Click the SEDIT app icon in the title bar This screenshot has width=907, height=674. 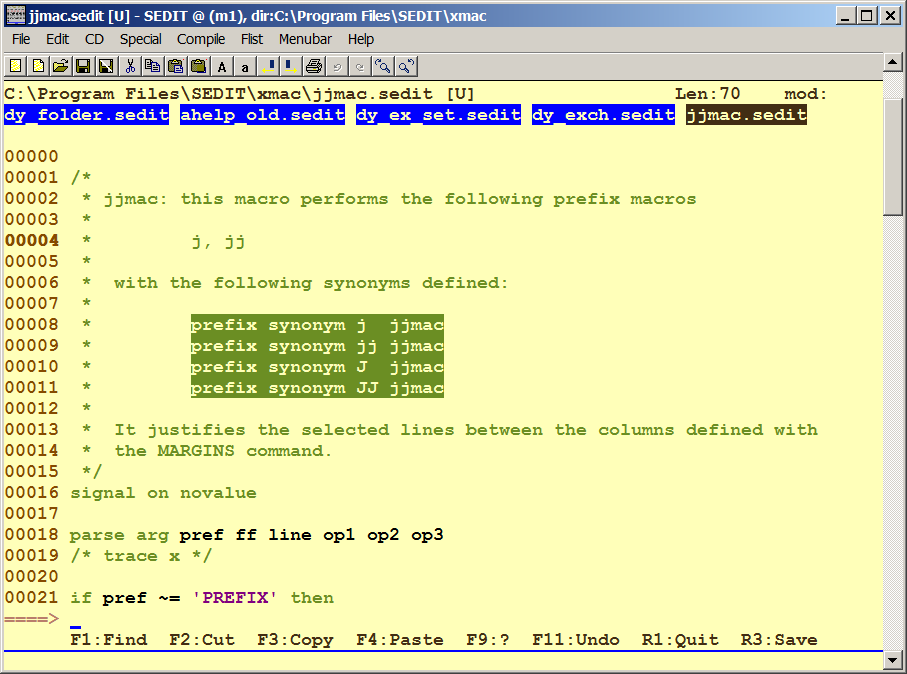tap(16, 16)
